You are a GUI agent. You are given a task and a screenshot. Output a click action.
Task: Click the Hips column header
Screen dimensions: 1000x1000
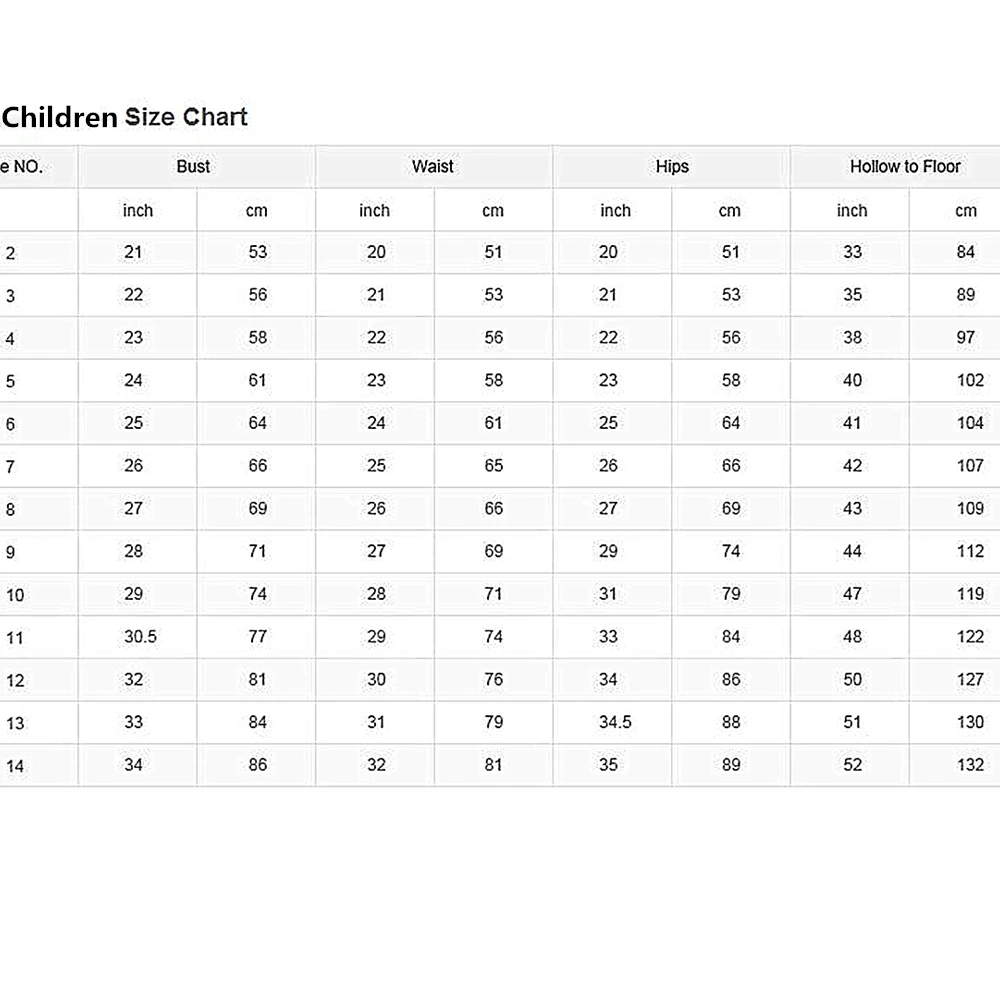click(x=672, y=167)
